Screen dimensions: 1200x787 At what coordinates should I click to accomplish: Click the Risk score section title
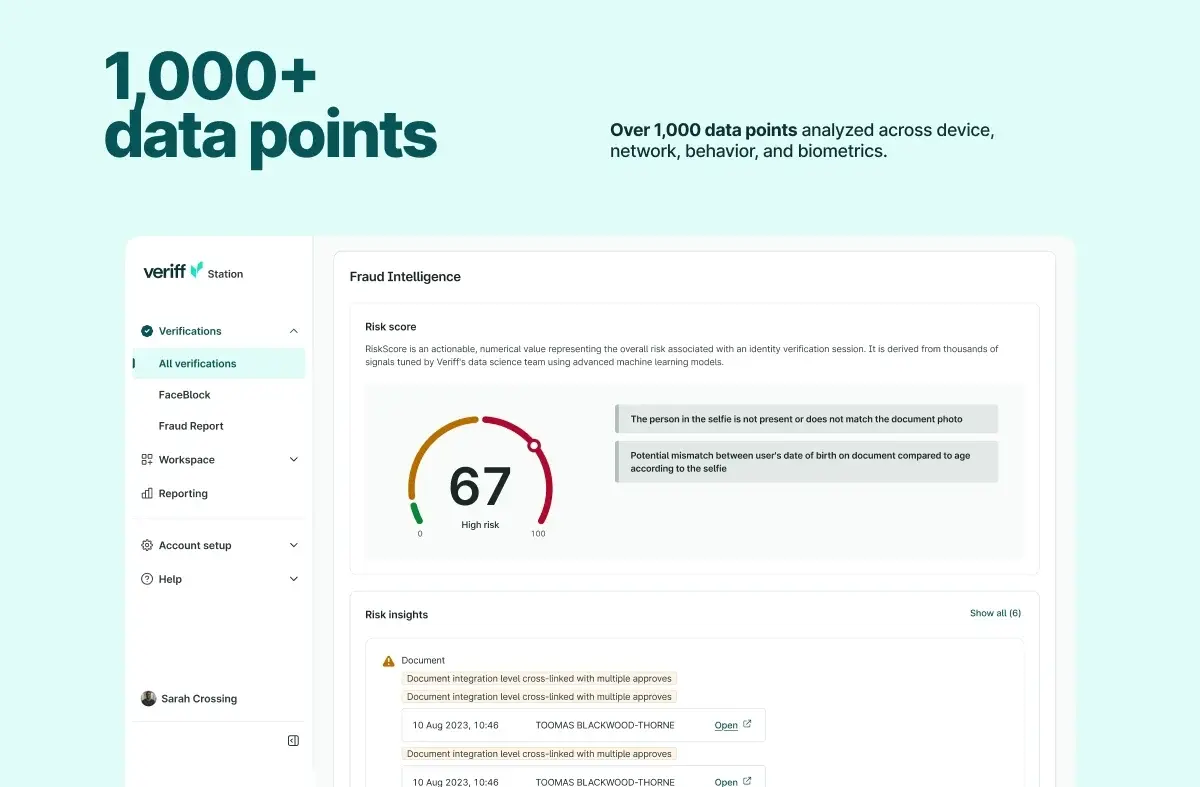(x=391, y=327)
